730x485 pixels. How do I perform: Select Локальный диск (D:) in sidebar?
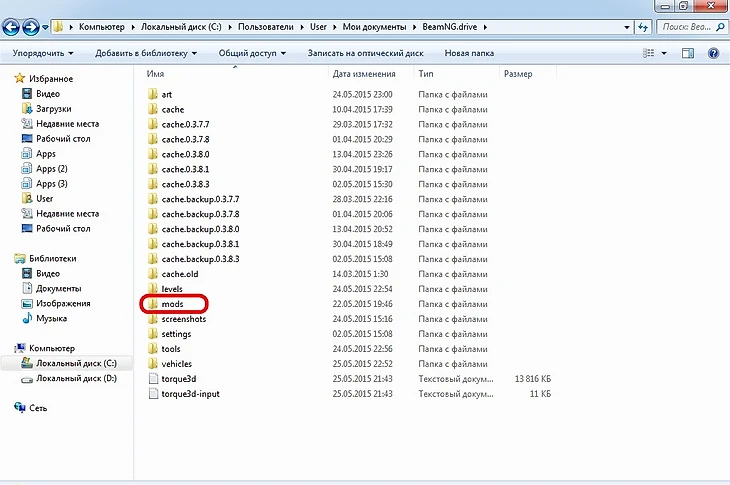click(76, 379)
